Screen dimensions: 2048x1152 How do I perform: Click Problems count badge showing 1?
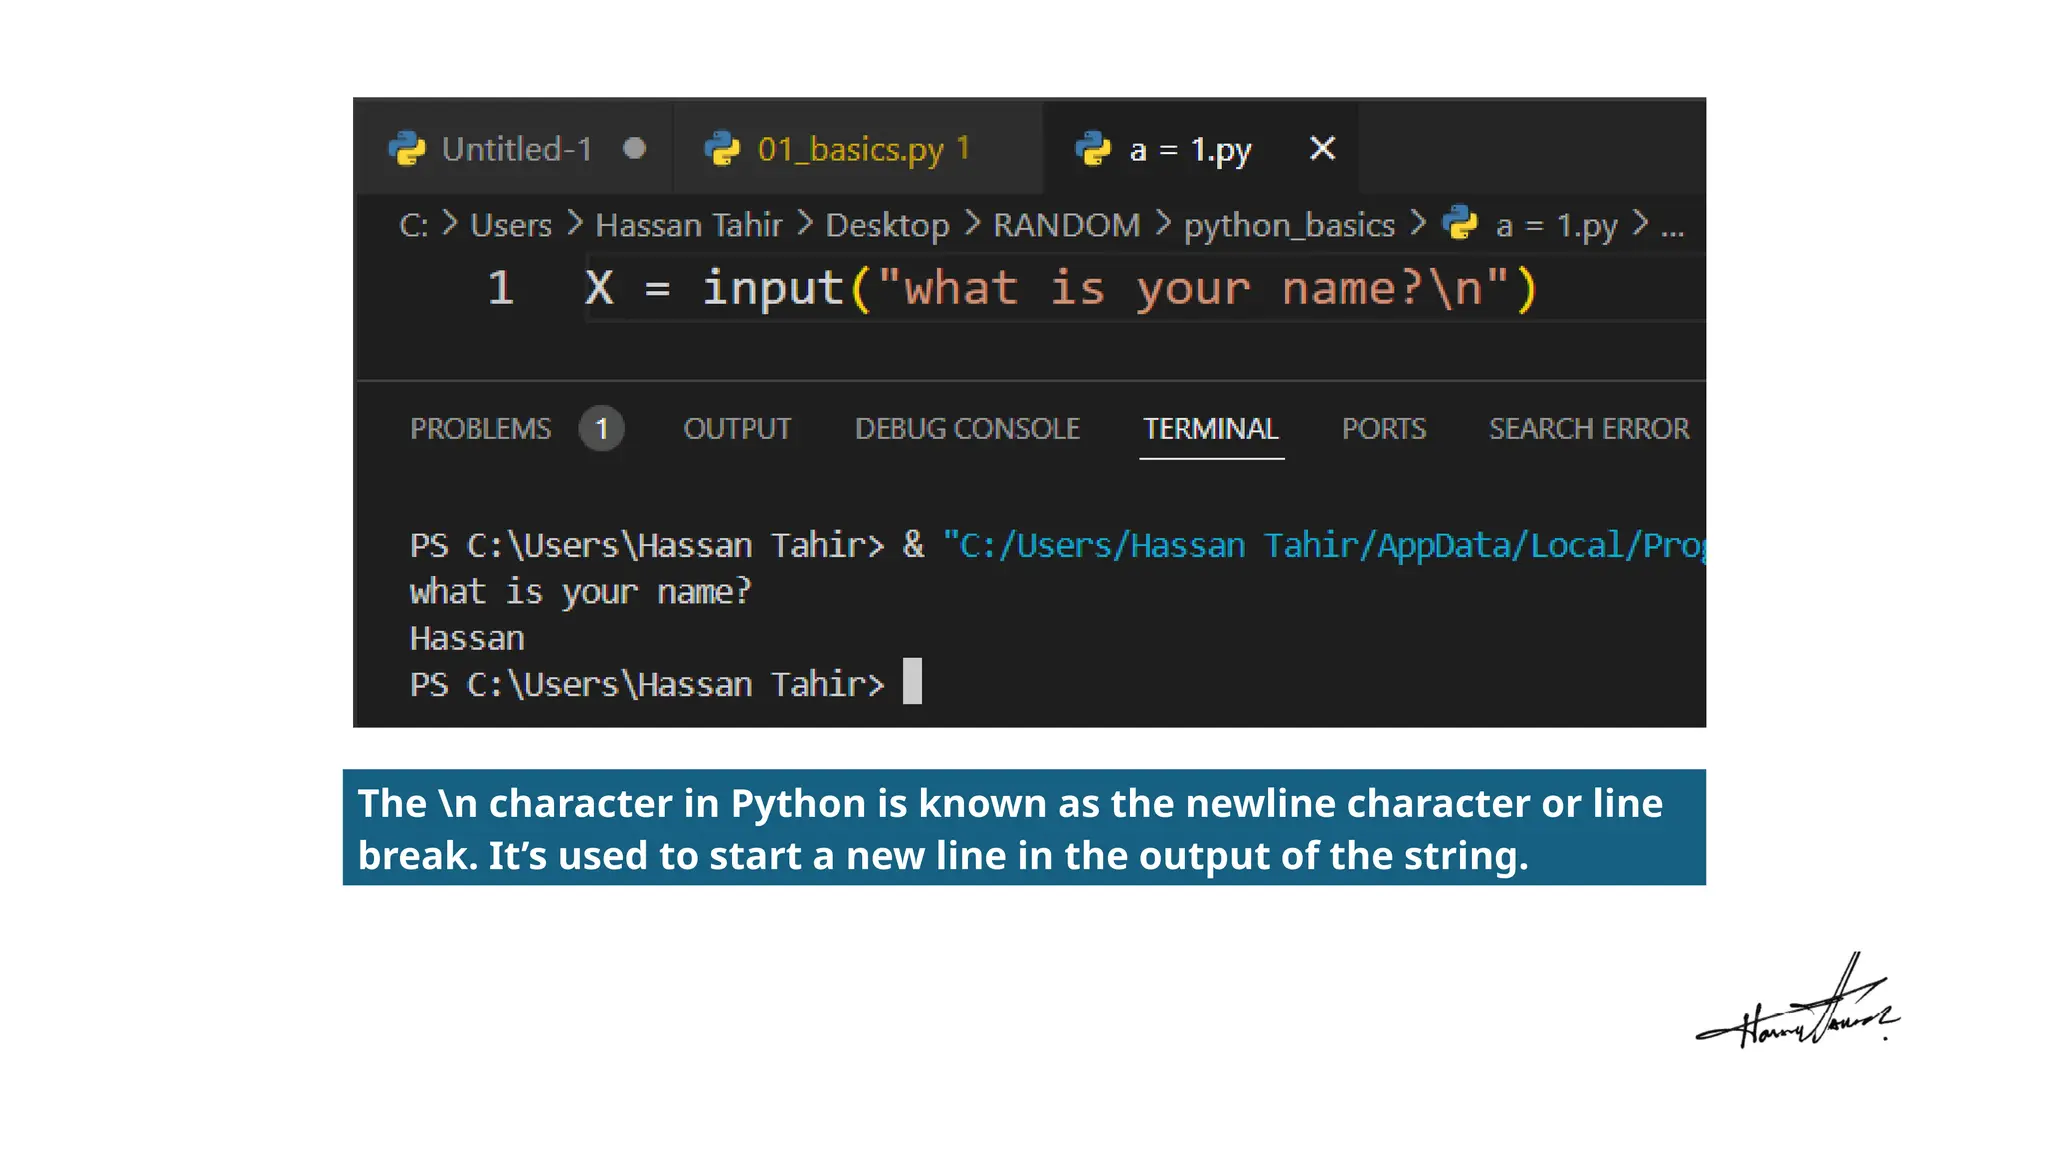pyautogui.click(x=601, y=429)
